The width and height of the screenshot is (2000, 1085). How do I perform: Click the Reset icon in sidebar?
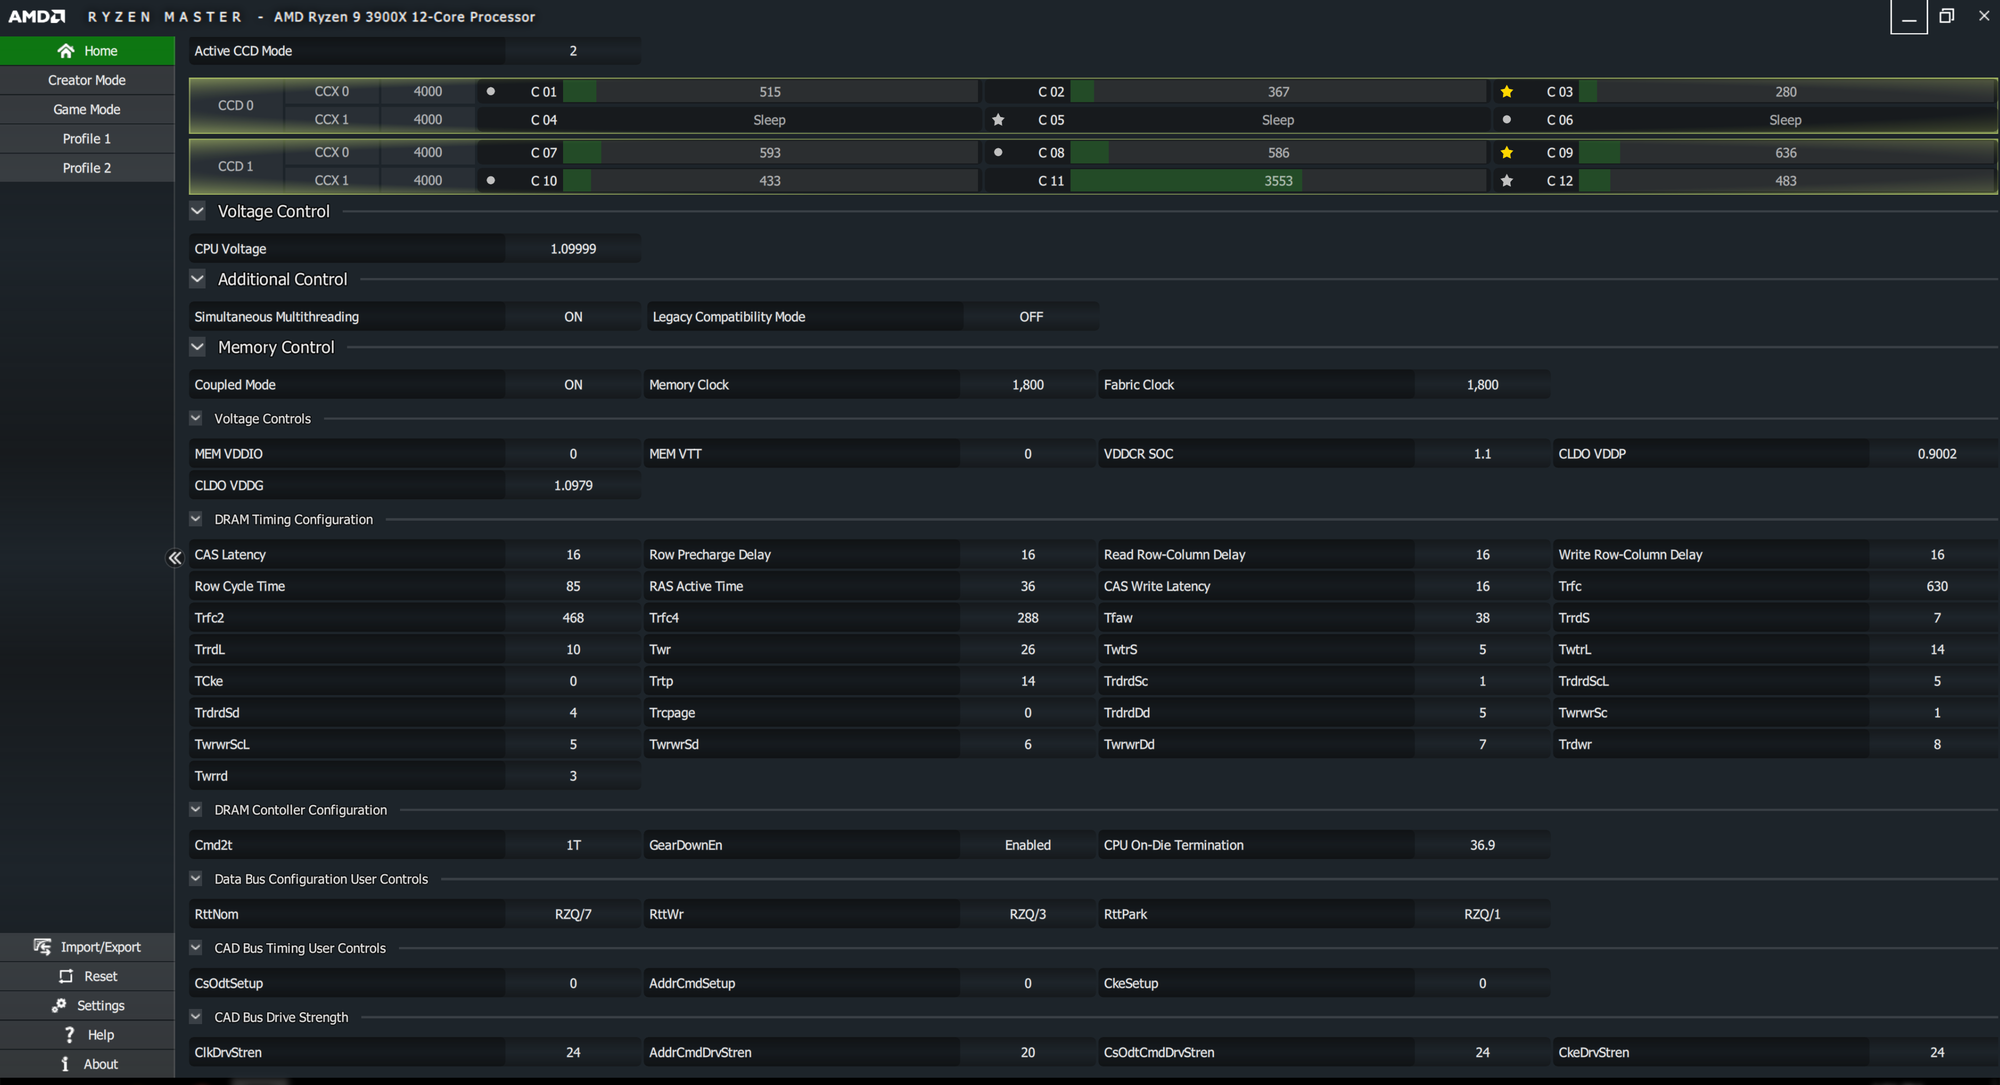click(66, 976)
